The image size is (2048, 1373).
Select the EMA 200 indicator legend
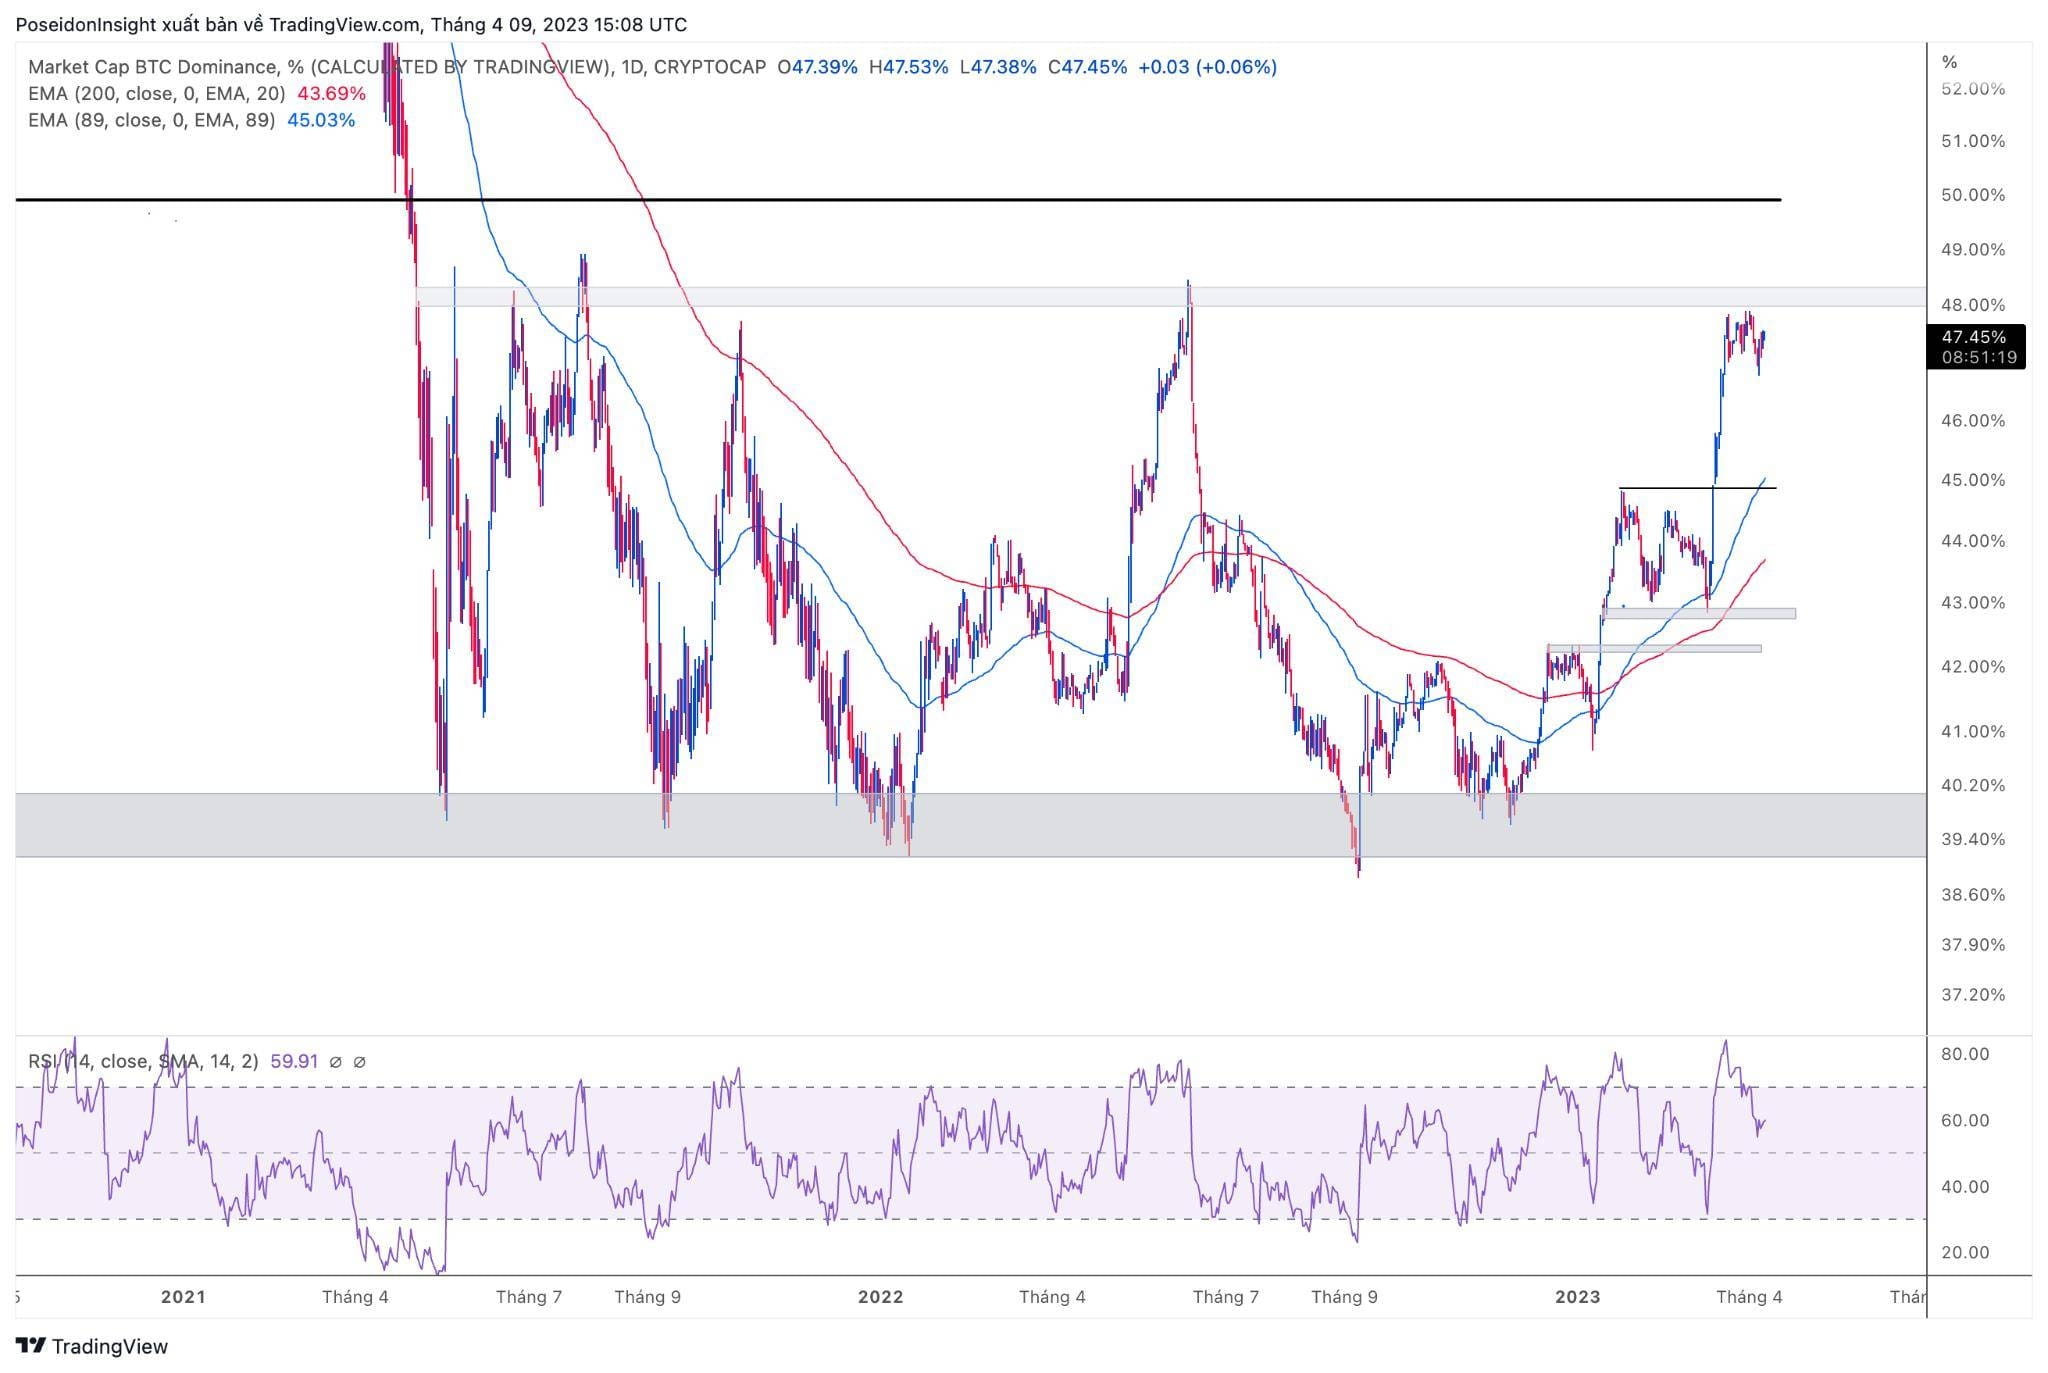coord(157,94)
